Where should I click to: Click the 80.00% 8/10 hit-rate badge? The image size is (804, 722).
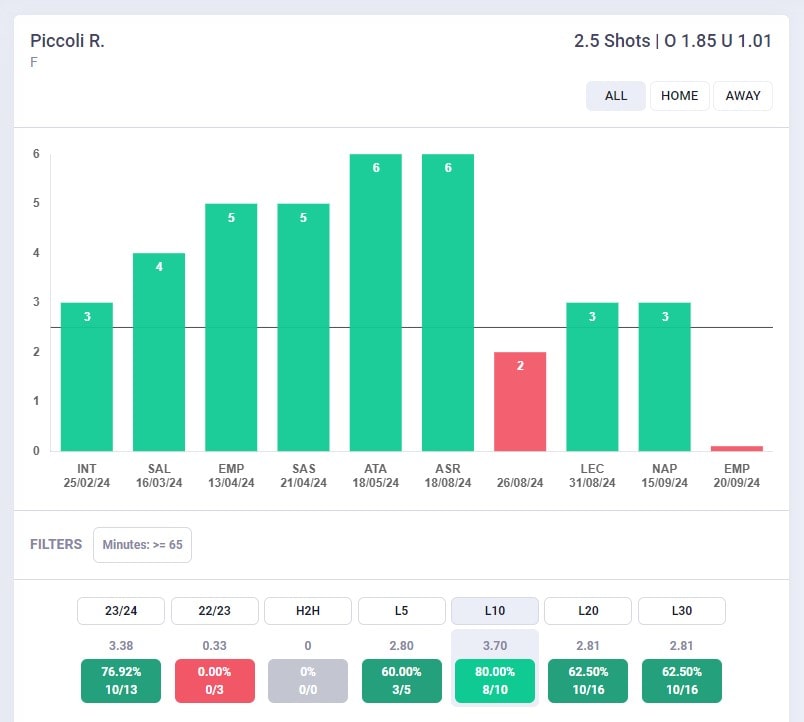click(495, 680)
